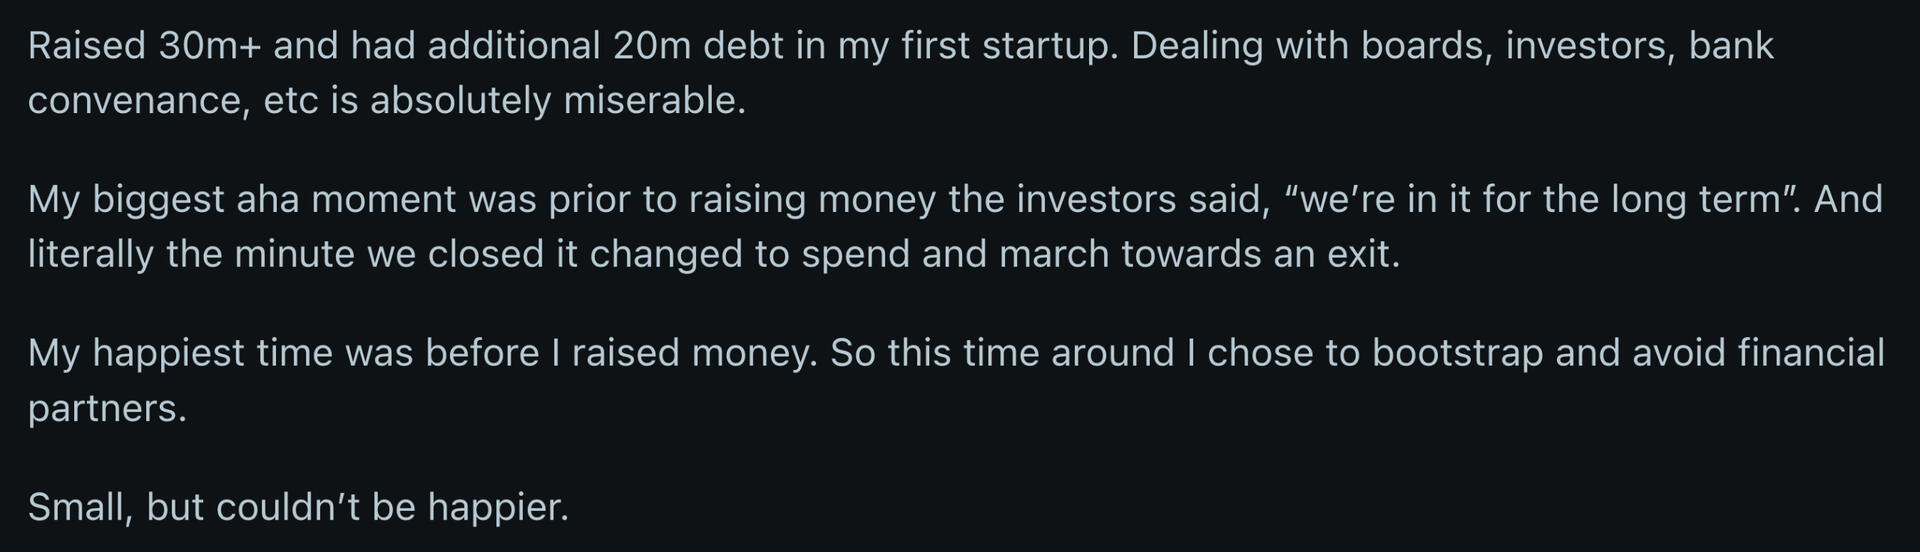1920x552 pixels.
Task: Click the word "financial" in third paragraph
Action: (x=1810, y=353)
